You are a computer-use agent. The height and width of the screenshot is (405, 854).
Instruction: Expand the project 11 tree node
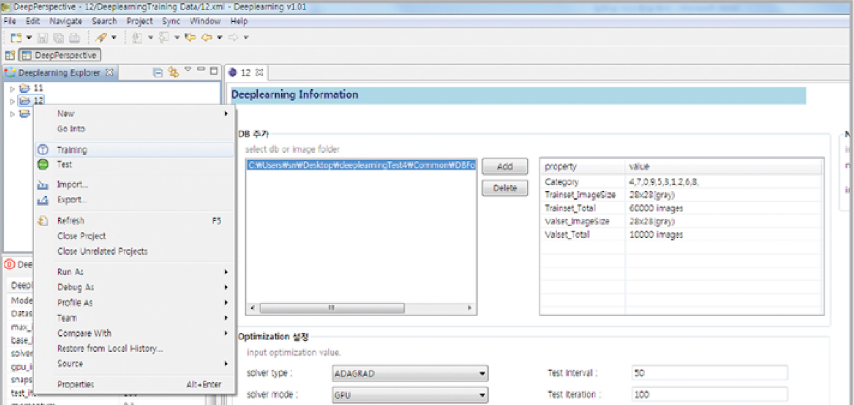click(x=12, y=89)
